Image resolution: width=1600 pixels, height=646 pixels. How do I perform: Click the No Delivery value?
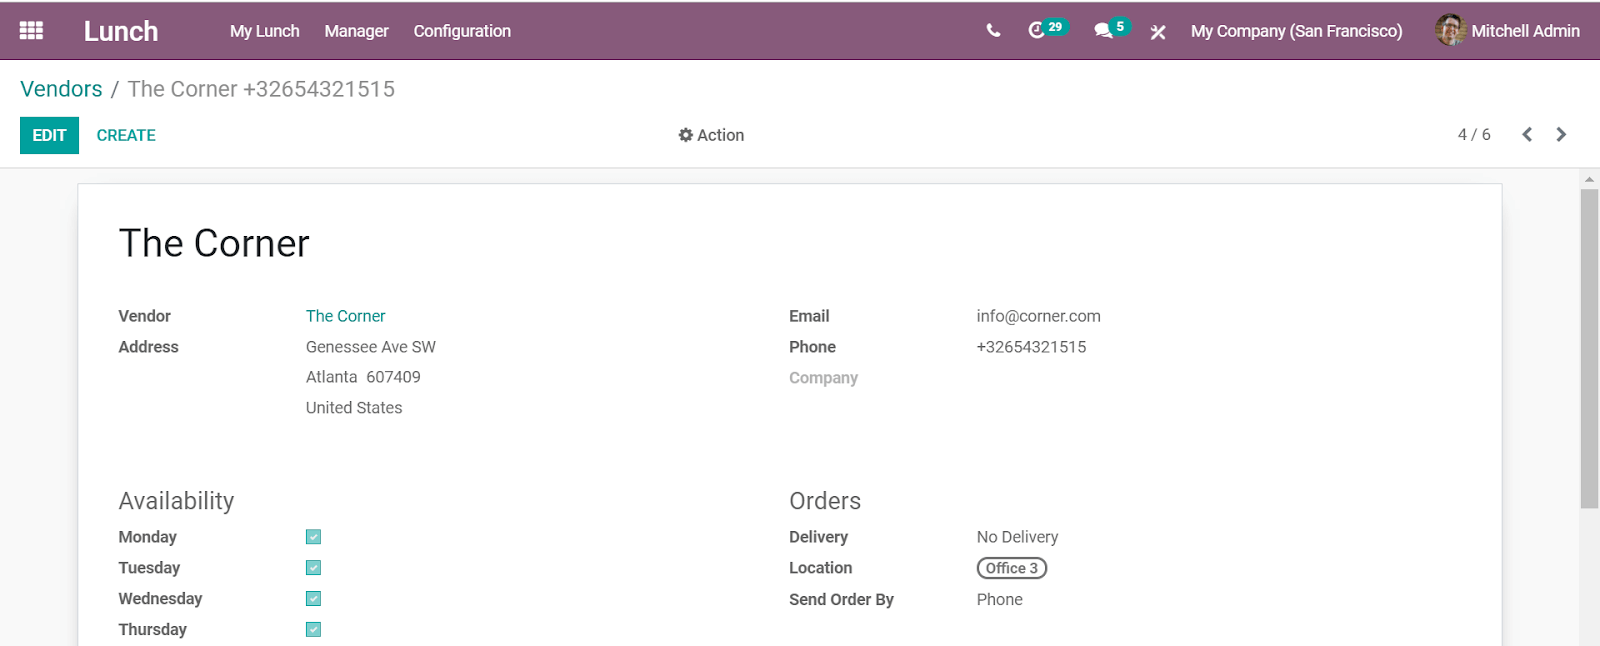[1017, 537]
